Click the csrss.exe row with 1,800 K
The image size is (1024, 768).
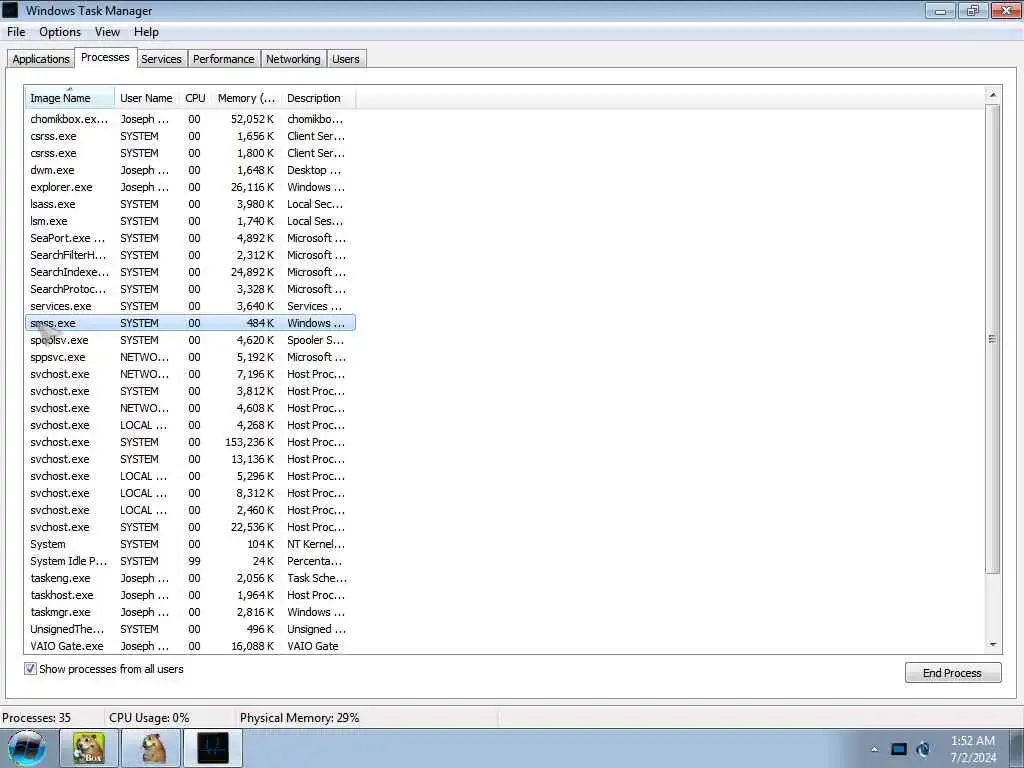pos(190,153)
